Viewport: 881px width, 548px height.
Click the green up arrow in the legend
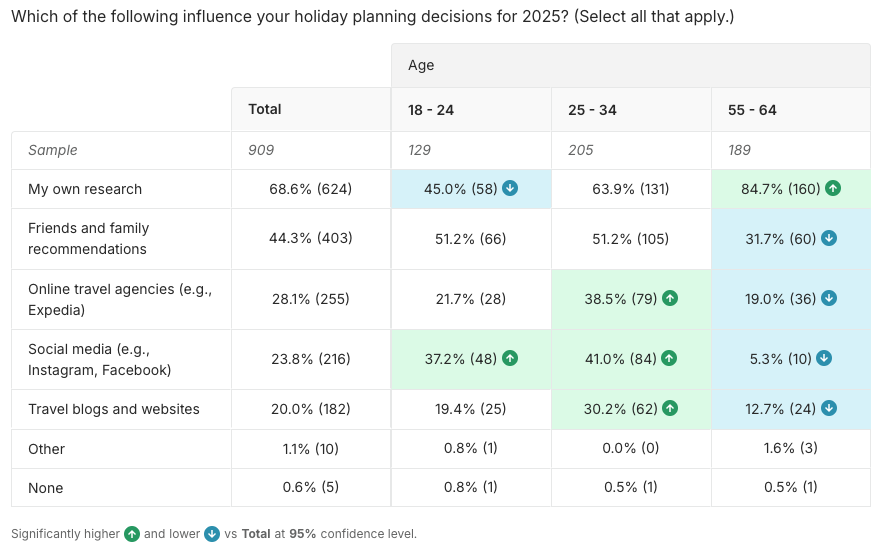pyautogui.click(x=132, y=534)
